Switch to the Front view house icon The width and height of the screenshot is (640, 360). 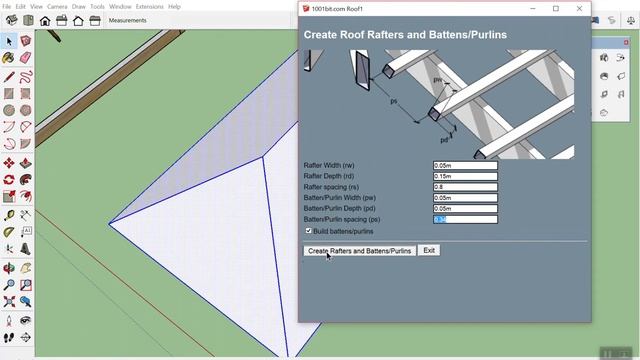click(x=45, y=20)
